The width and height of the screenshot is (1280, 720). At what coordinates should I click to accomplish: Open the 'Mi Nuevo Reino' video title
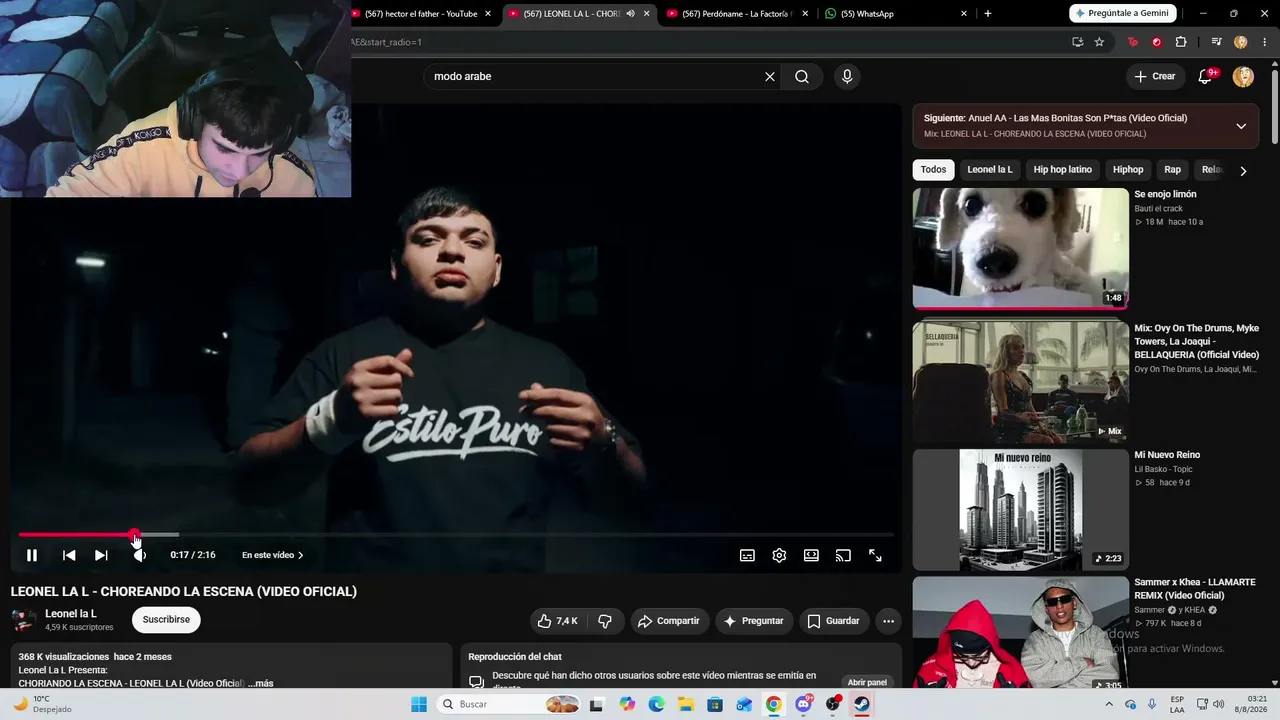click(x=1167, y=455)
